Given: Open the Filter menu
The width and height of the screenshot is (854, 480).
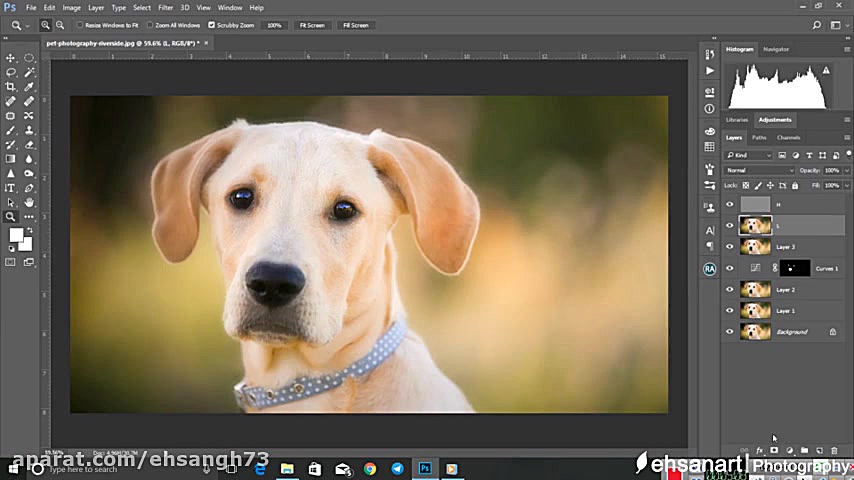Looking at the screenshot, I should point(165,7).
